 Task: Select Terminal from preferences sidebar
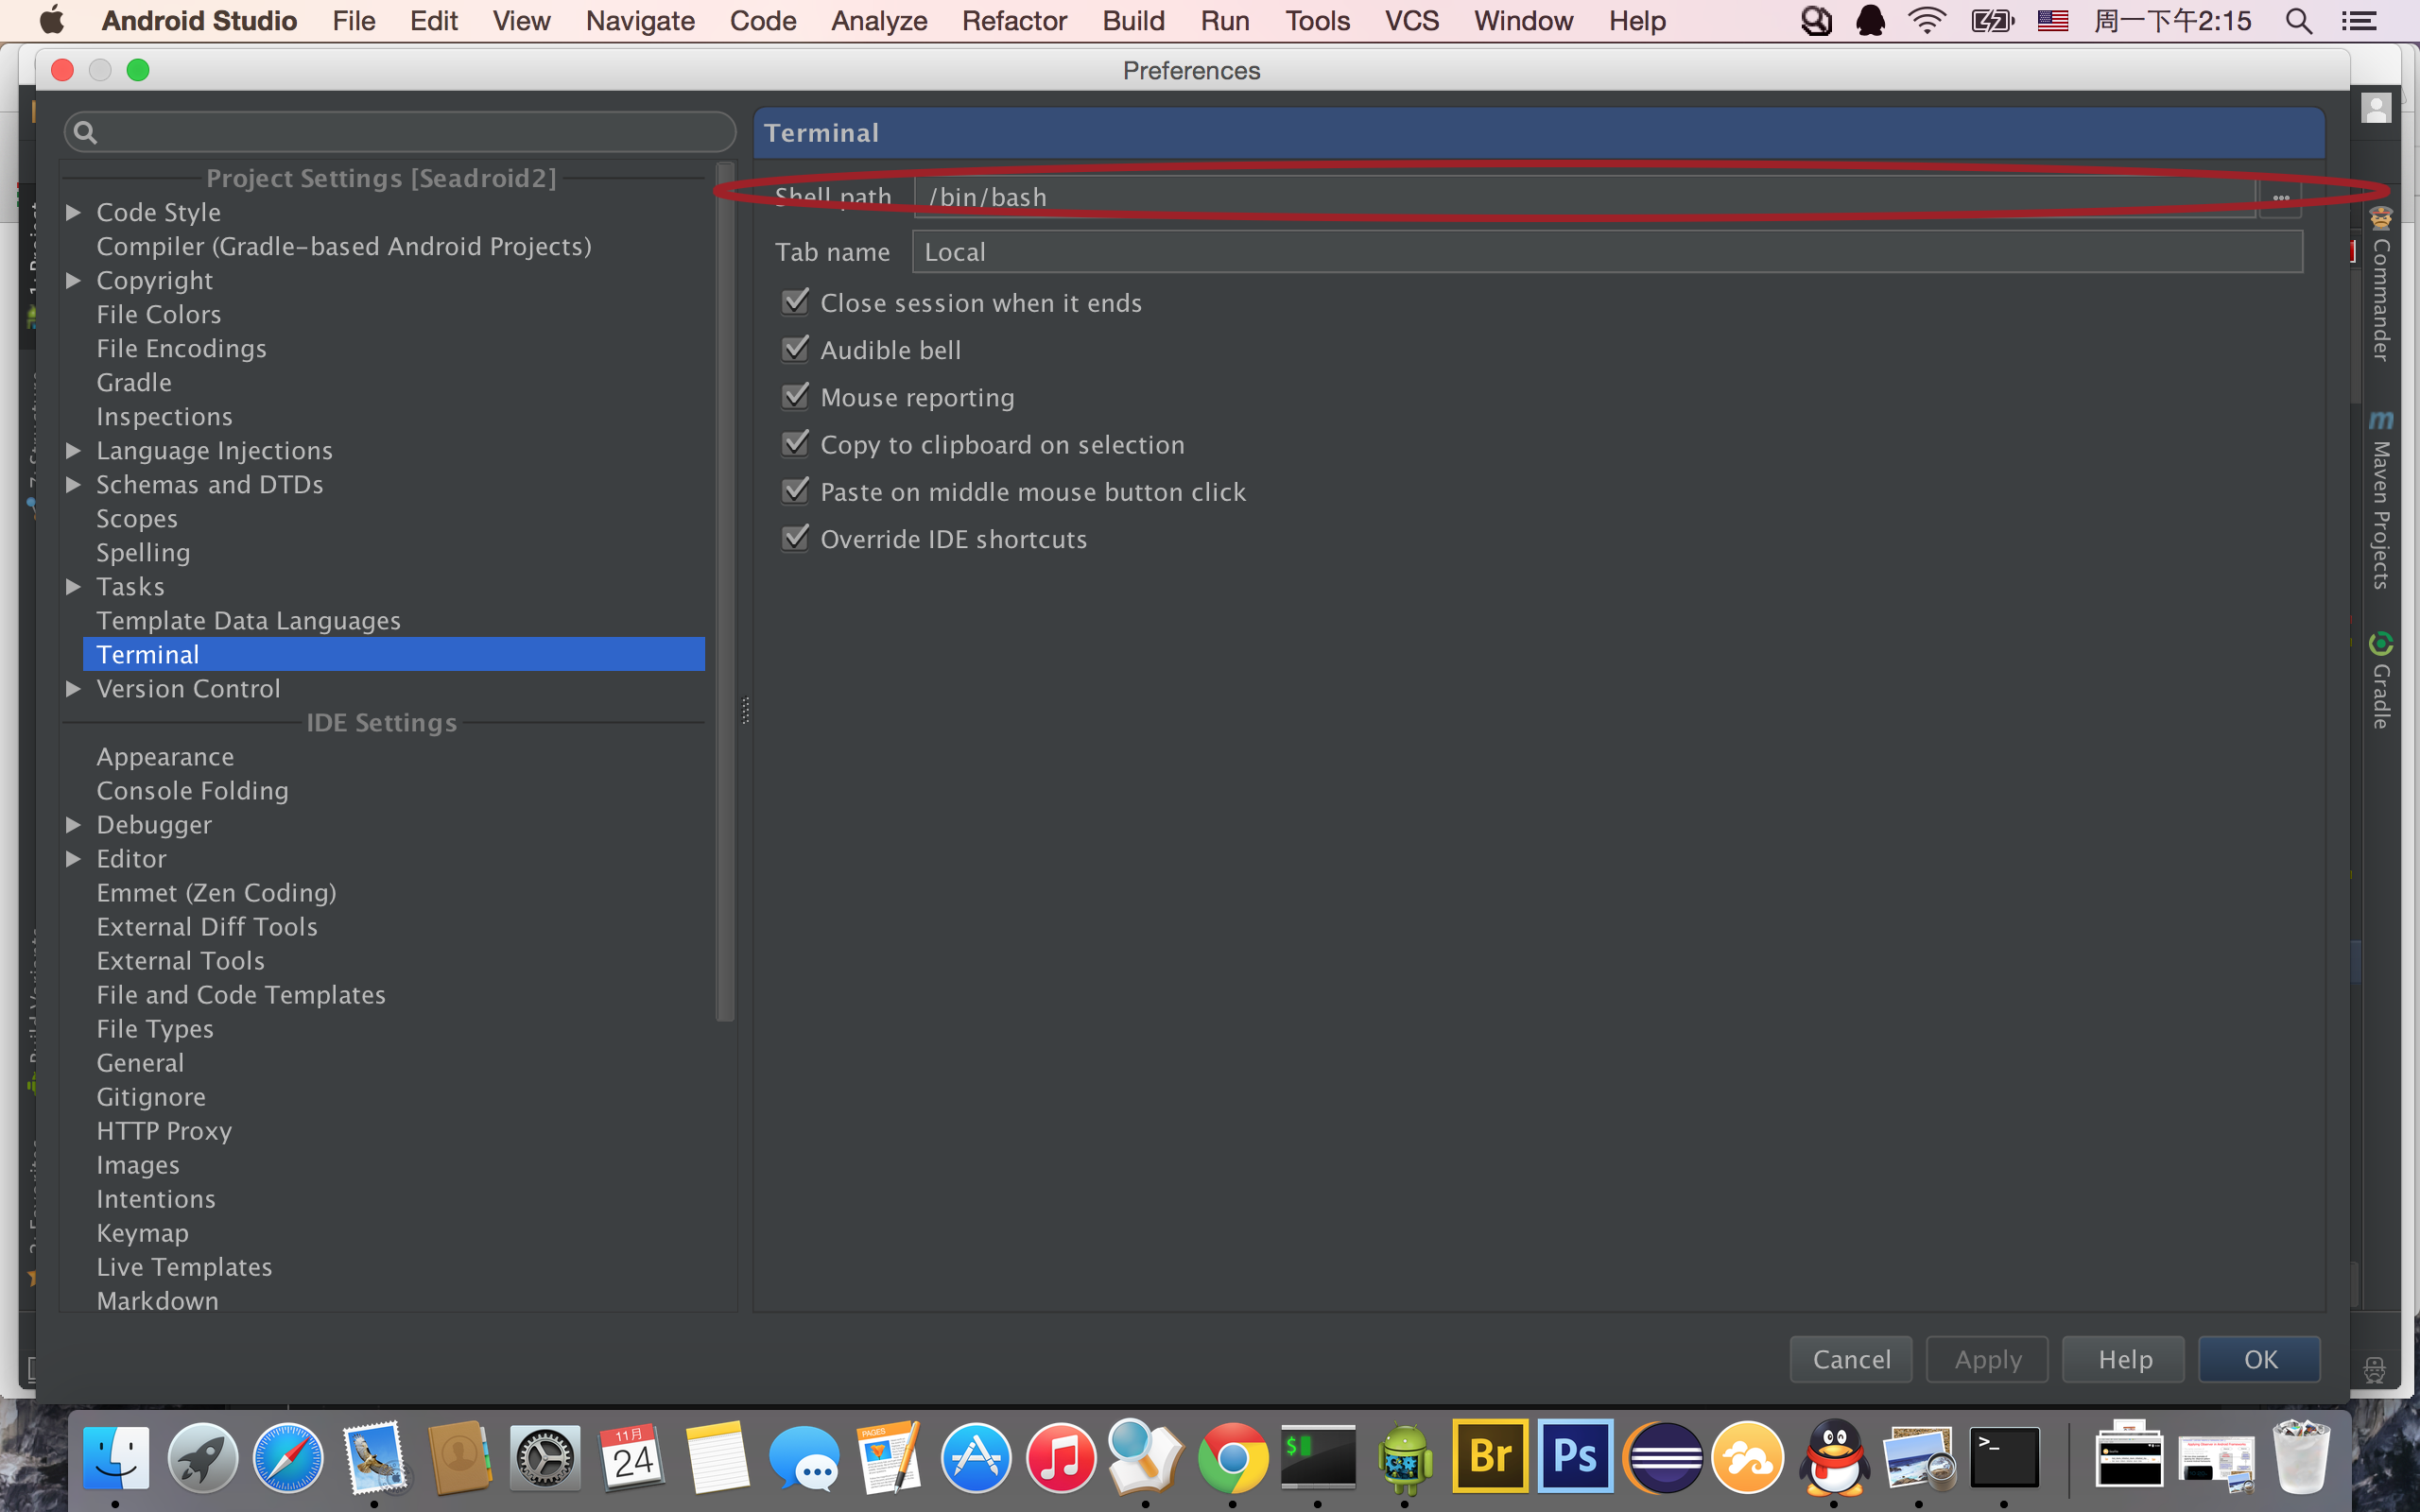[148, 653]
